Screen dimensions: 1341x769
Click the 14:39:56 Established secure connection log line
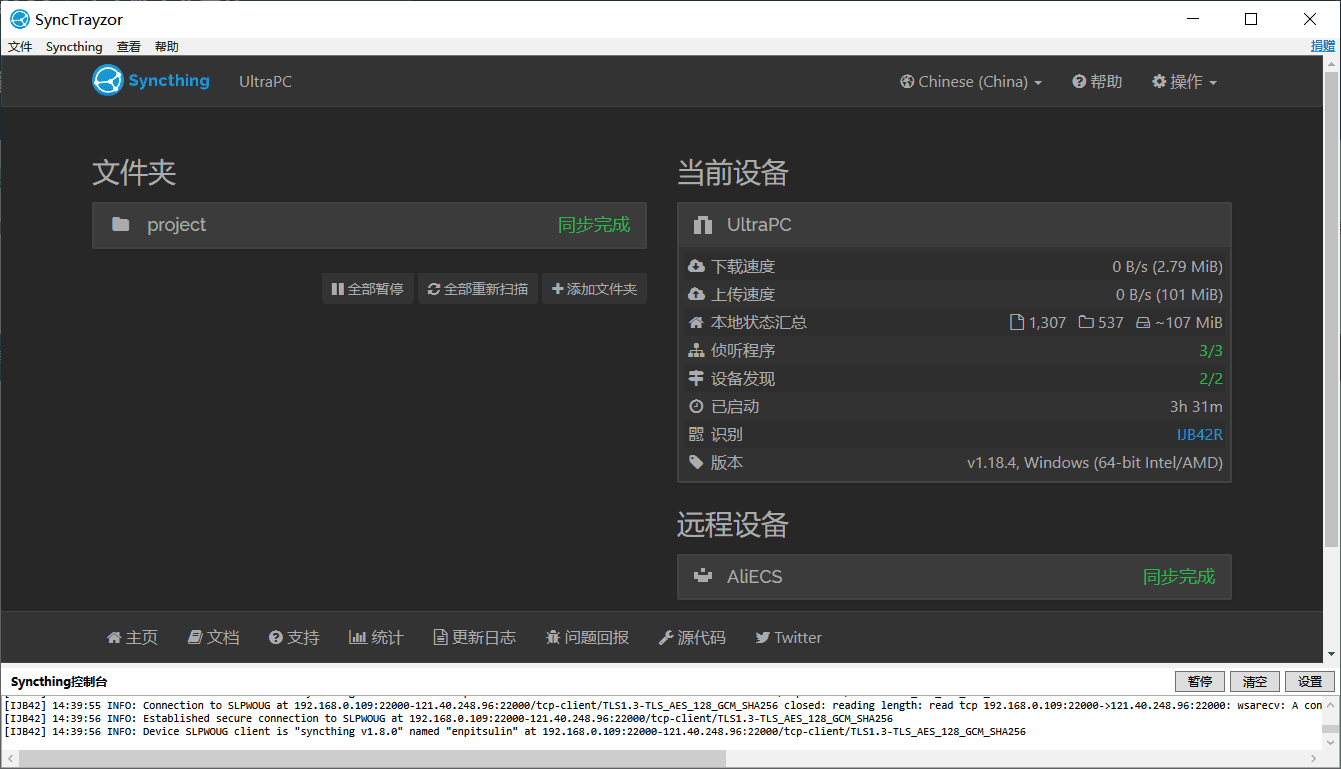(x=449, y=718)
